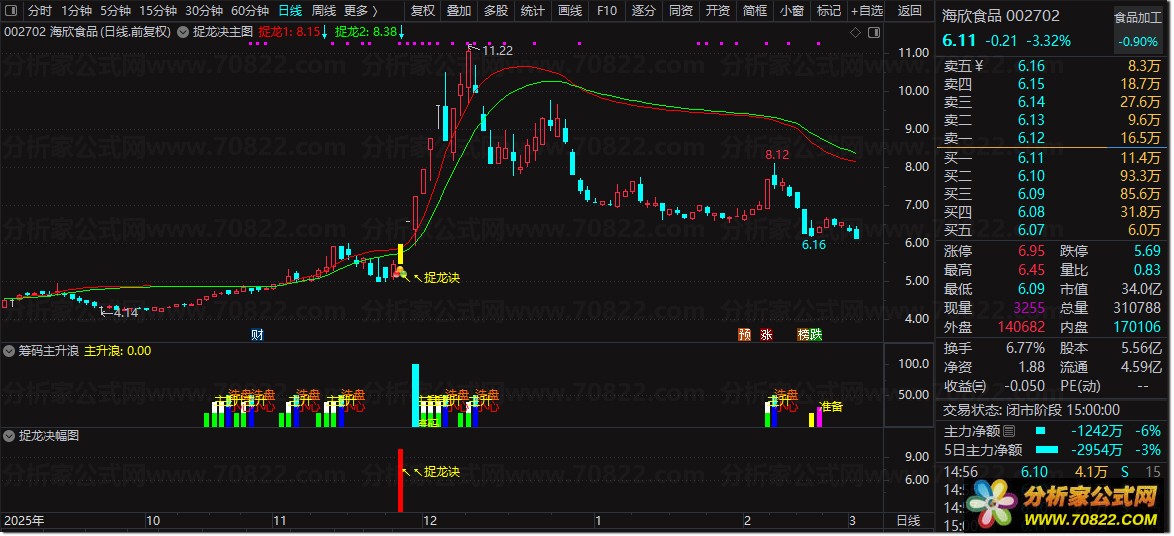The image size is (1174, 536).
Task: Click the 14:56 trade tick row
Action: click(x=1053, y=472)
